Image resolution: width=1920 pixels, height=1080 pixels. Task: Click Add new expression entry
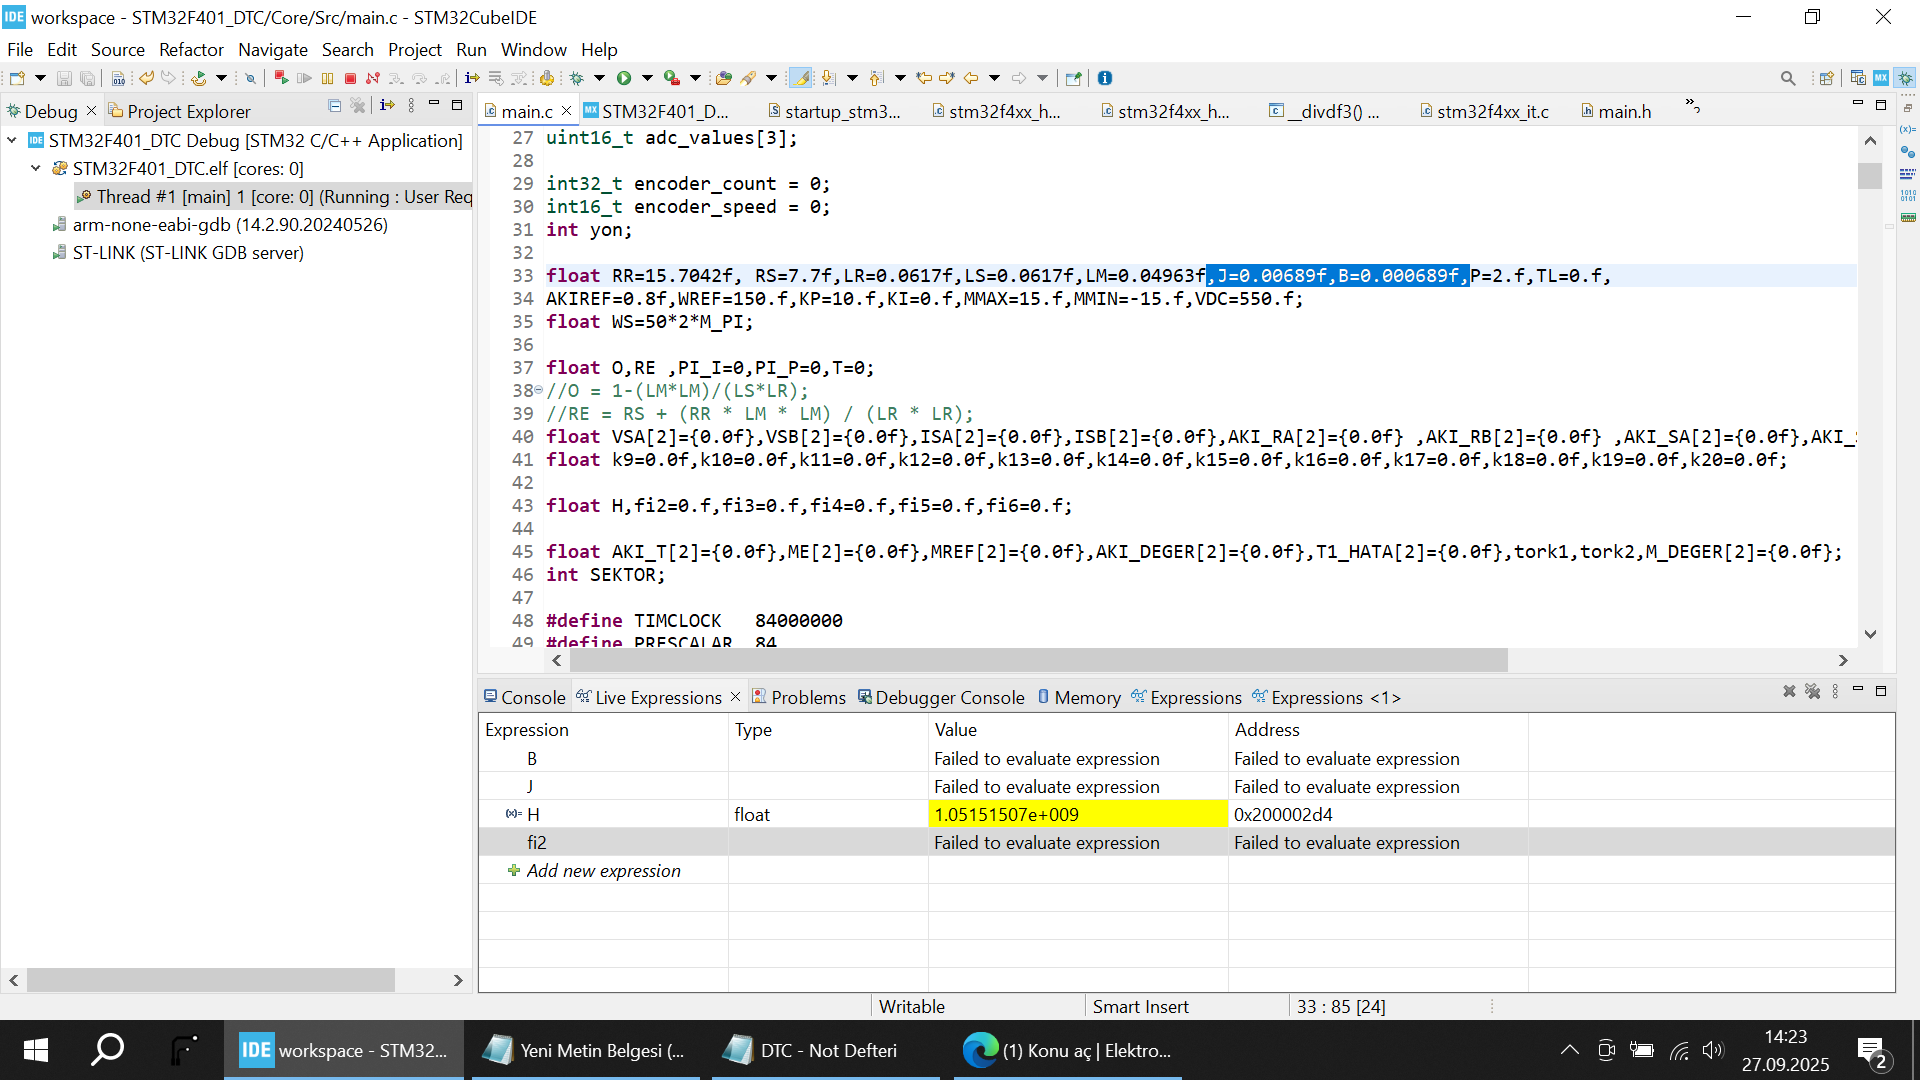click(x=603, y=871)
